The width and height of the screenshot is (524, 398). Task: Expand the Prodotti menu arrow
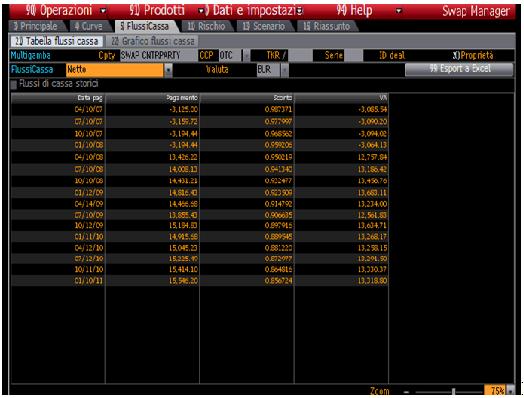coord(201,11)
